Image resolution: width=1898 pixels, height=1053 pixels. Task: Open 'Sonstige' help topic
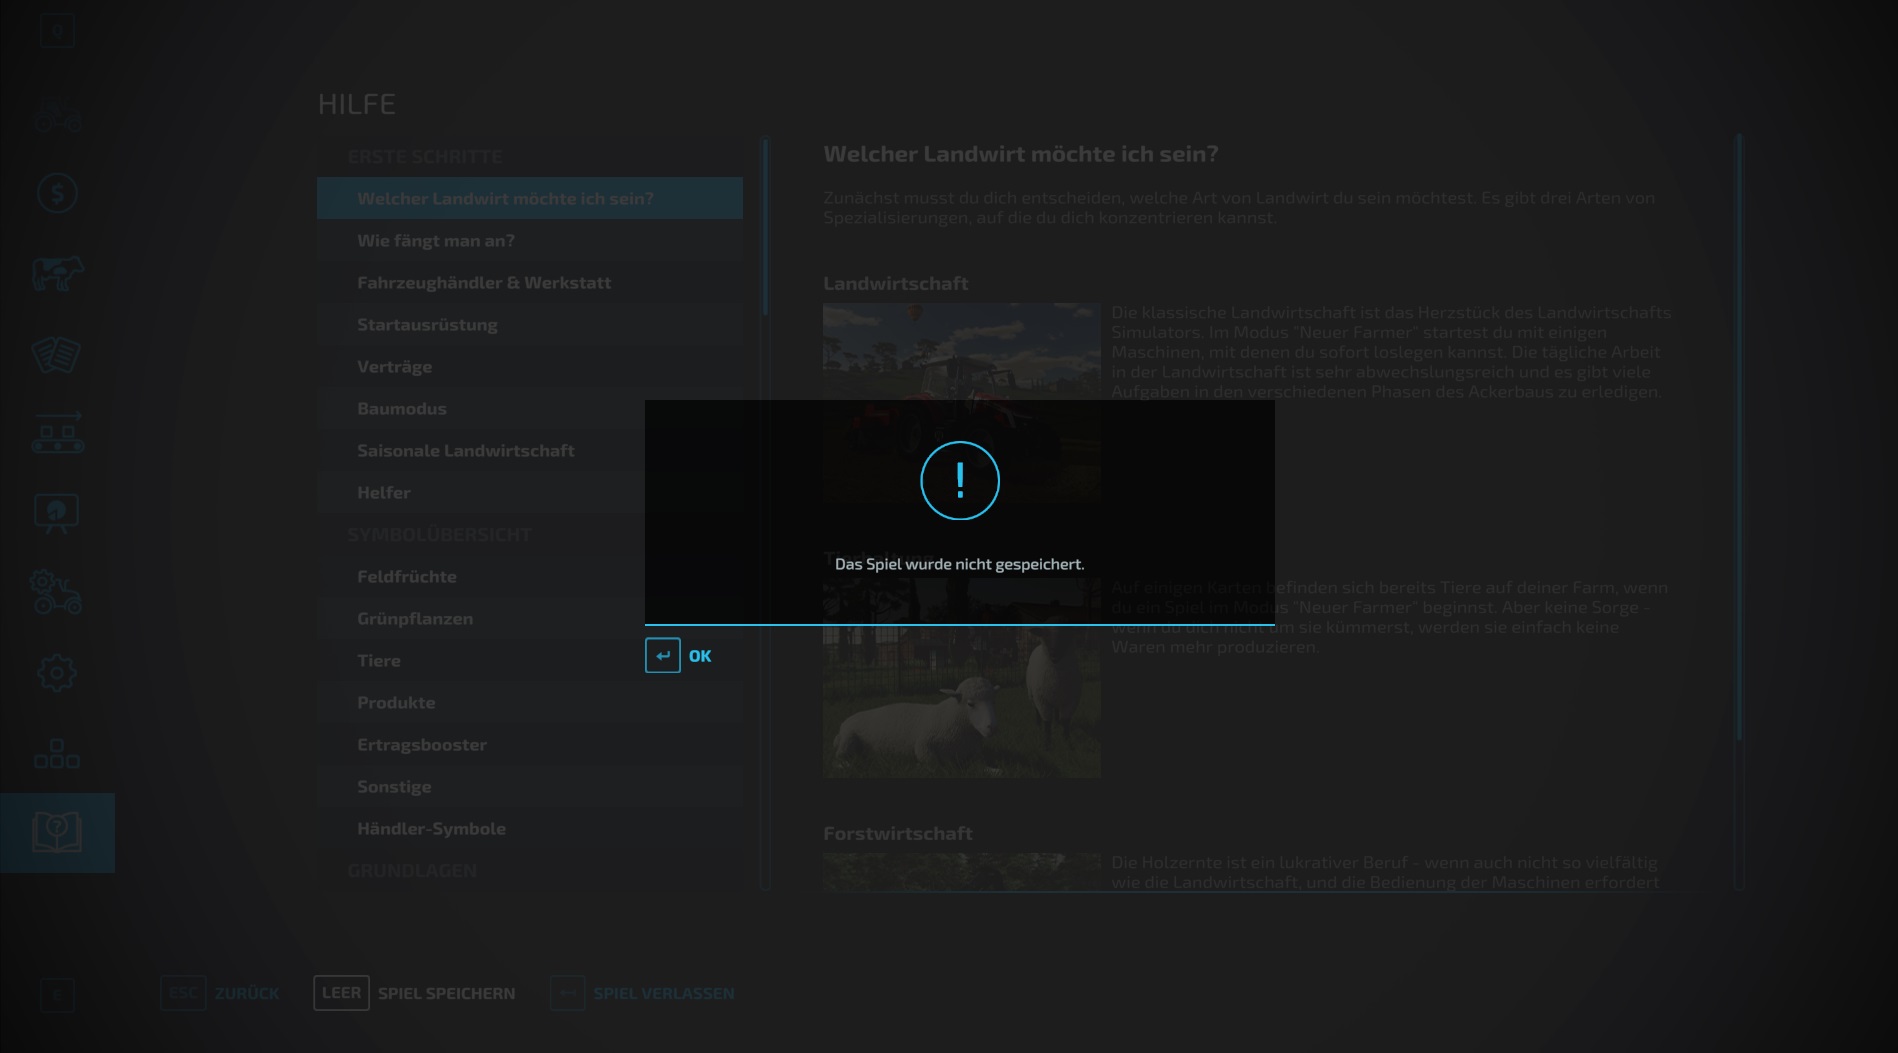(530, 786)
